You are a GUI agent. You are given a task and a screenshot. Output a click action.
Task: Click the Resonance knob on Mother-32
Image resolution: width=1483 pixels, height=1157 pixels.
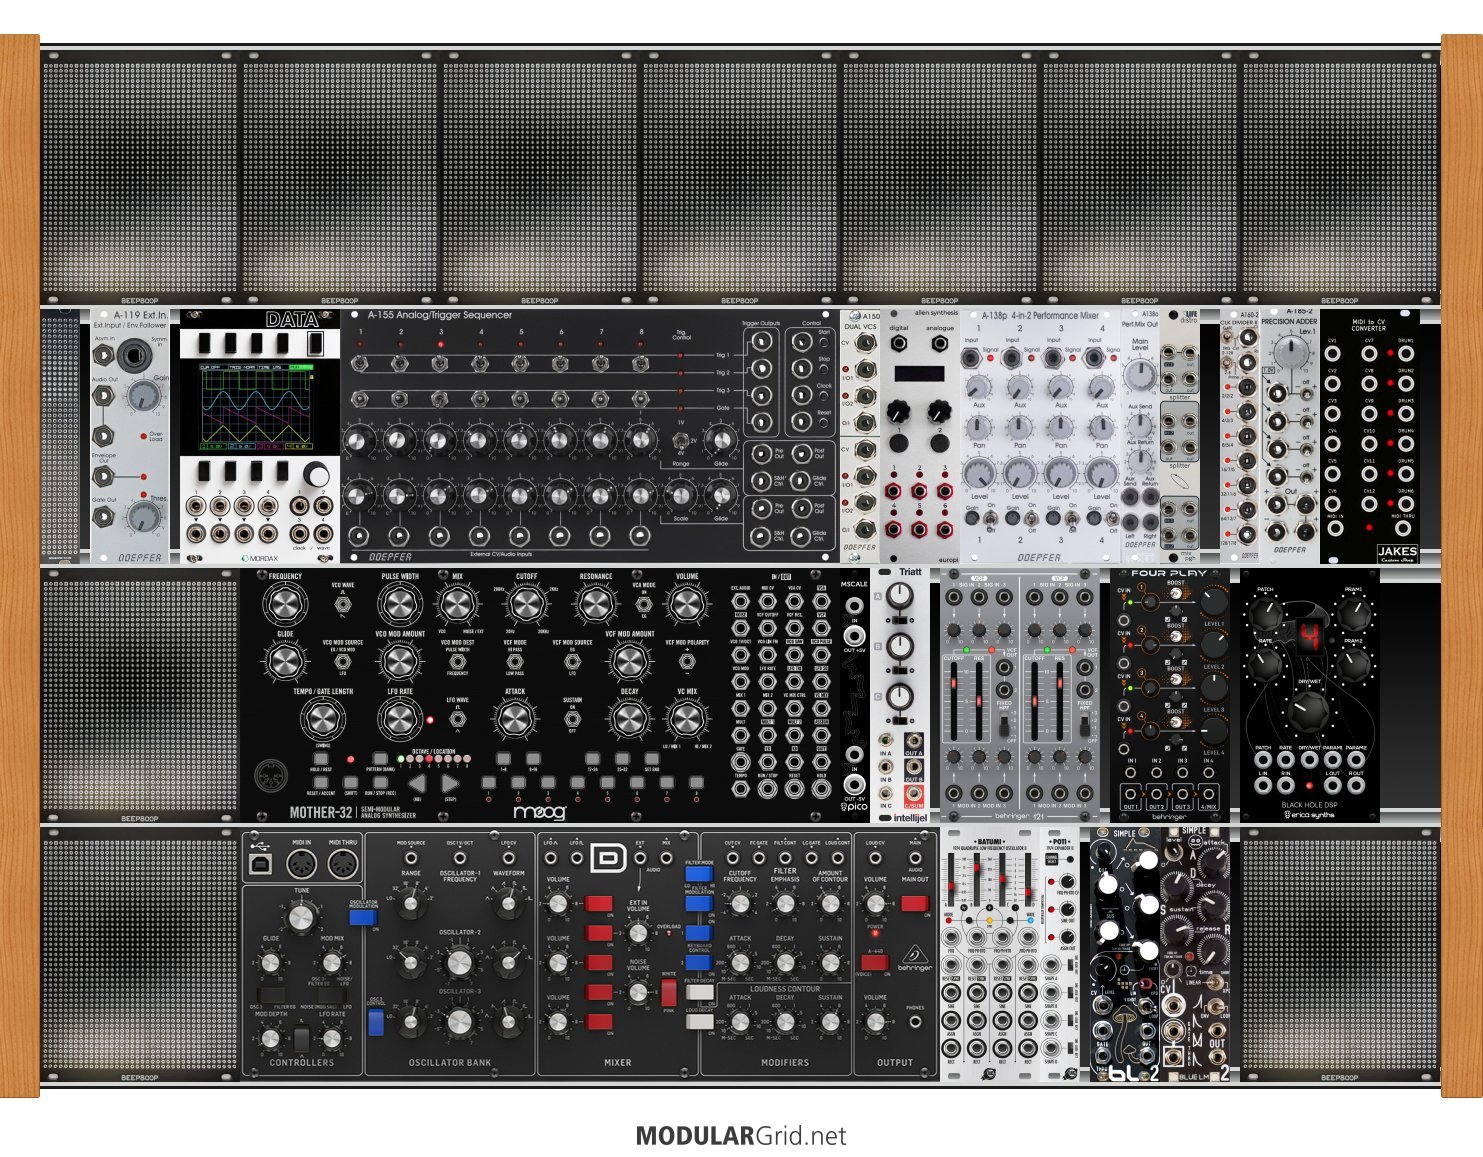point(596,605)
